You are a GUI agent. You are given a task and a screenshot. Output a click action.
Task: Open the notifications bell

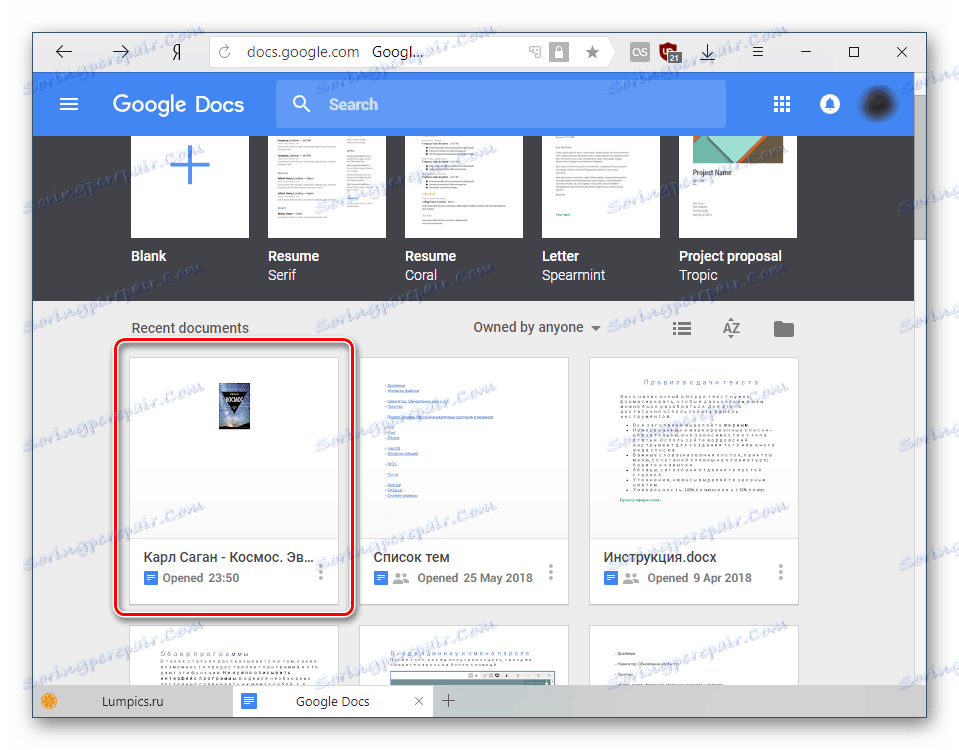[829, 104]
